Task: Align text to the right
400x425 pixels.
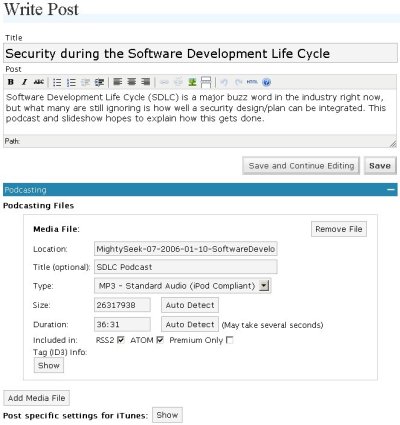Action: 146,82
